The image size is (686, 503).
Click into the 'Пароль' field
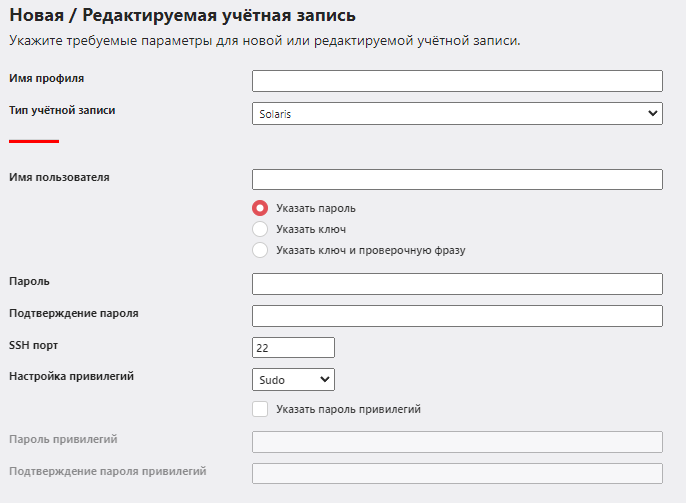pos(457,284)
